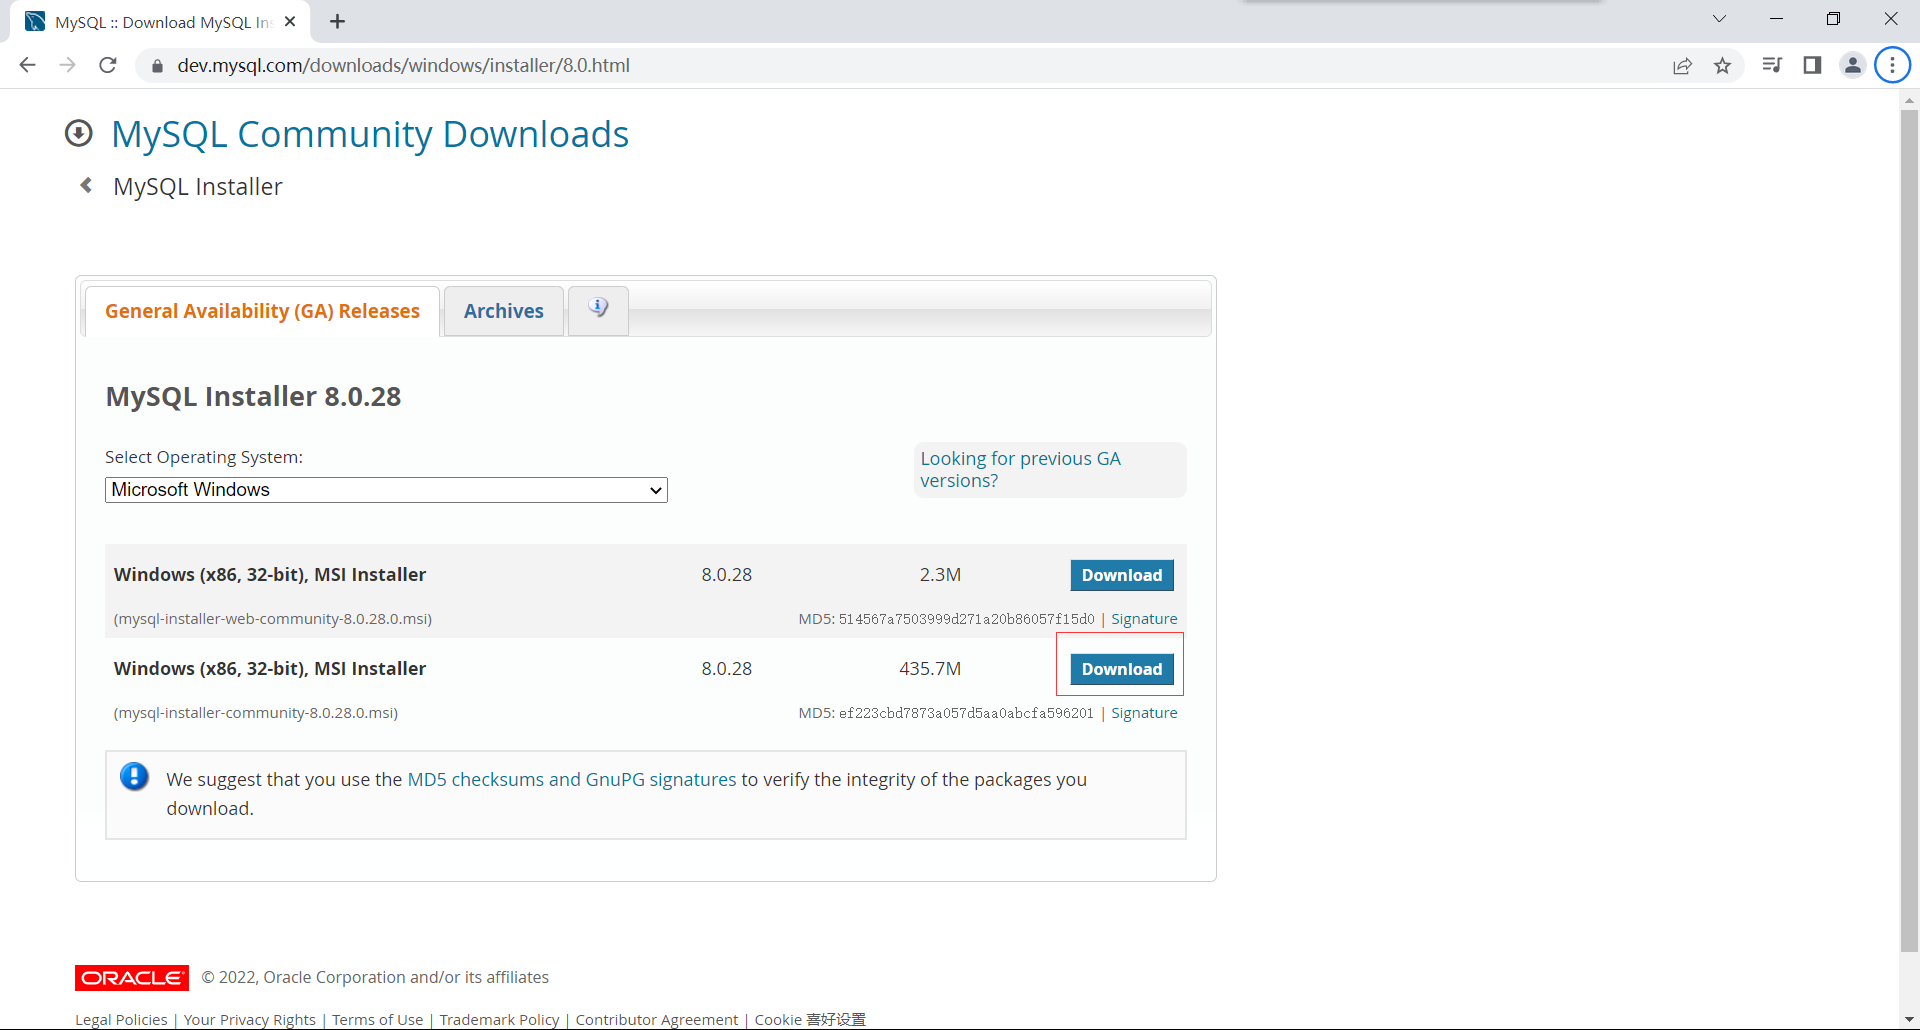Reload the current page
Image resolution: width=1920 pixels, height=1030 pixels.
108,65
